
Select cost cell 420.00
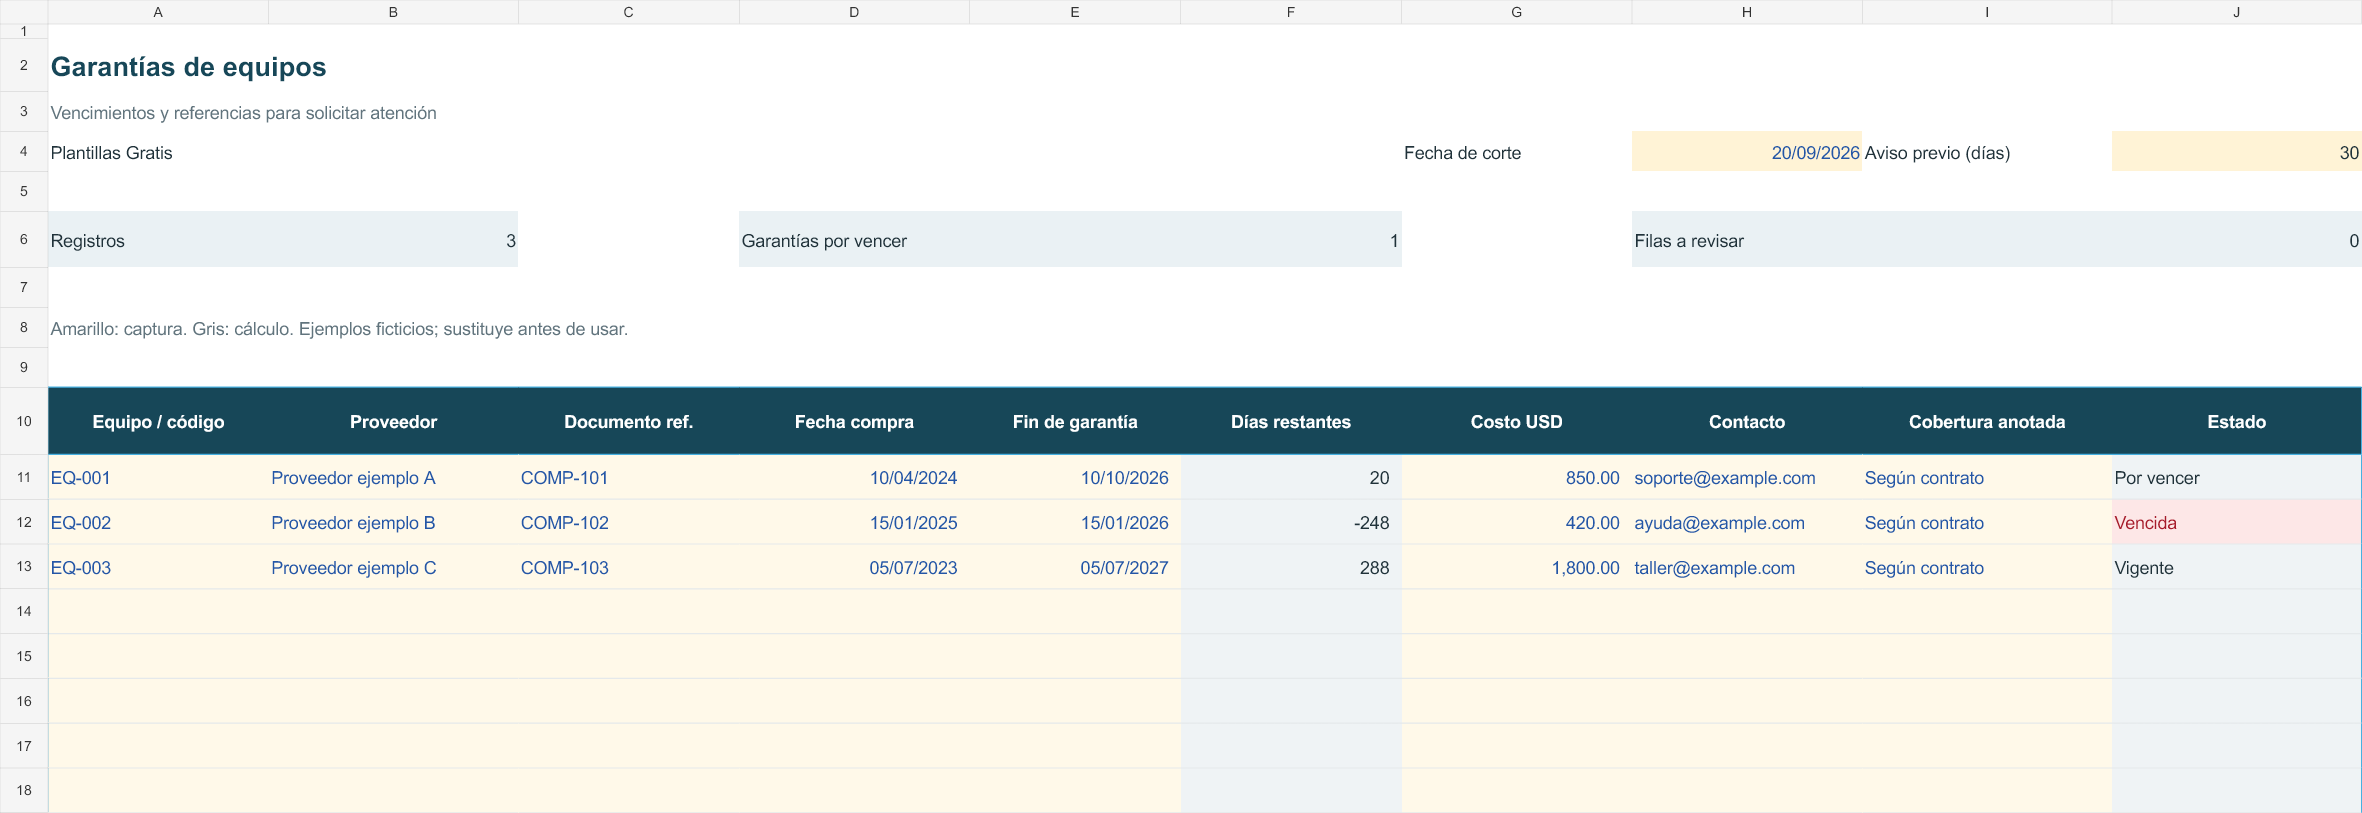[x=1516, y=523]
